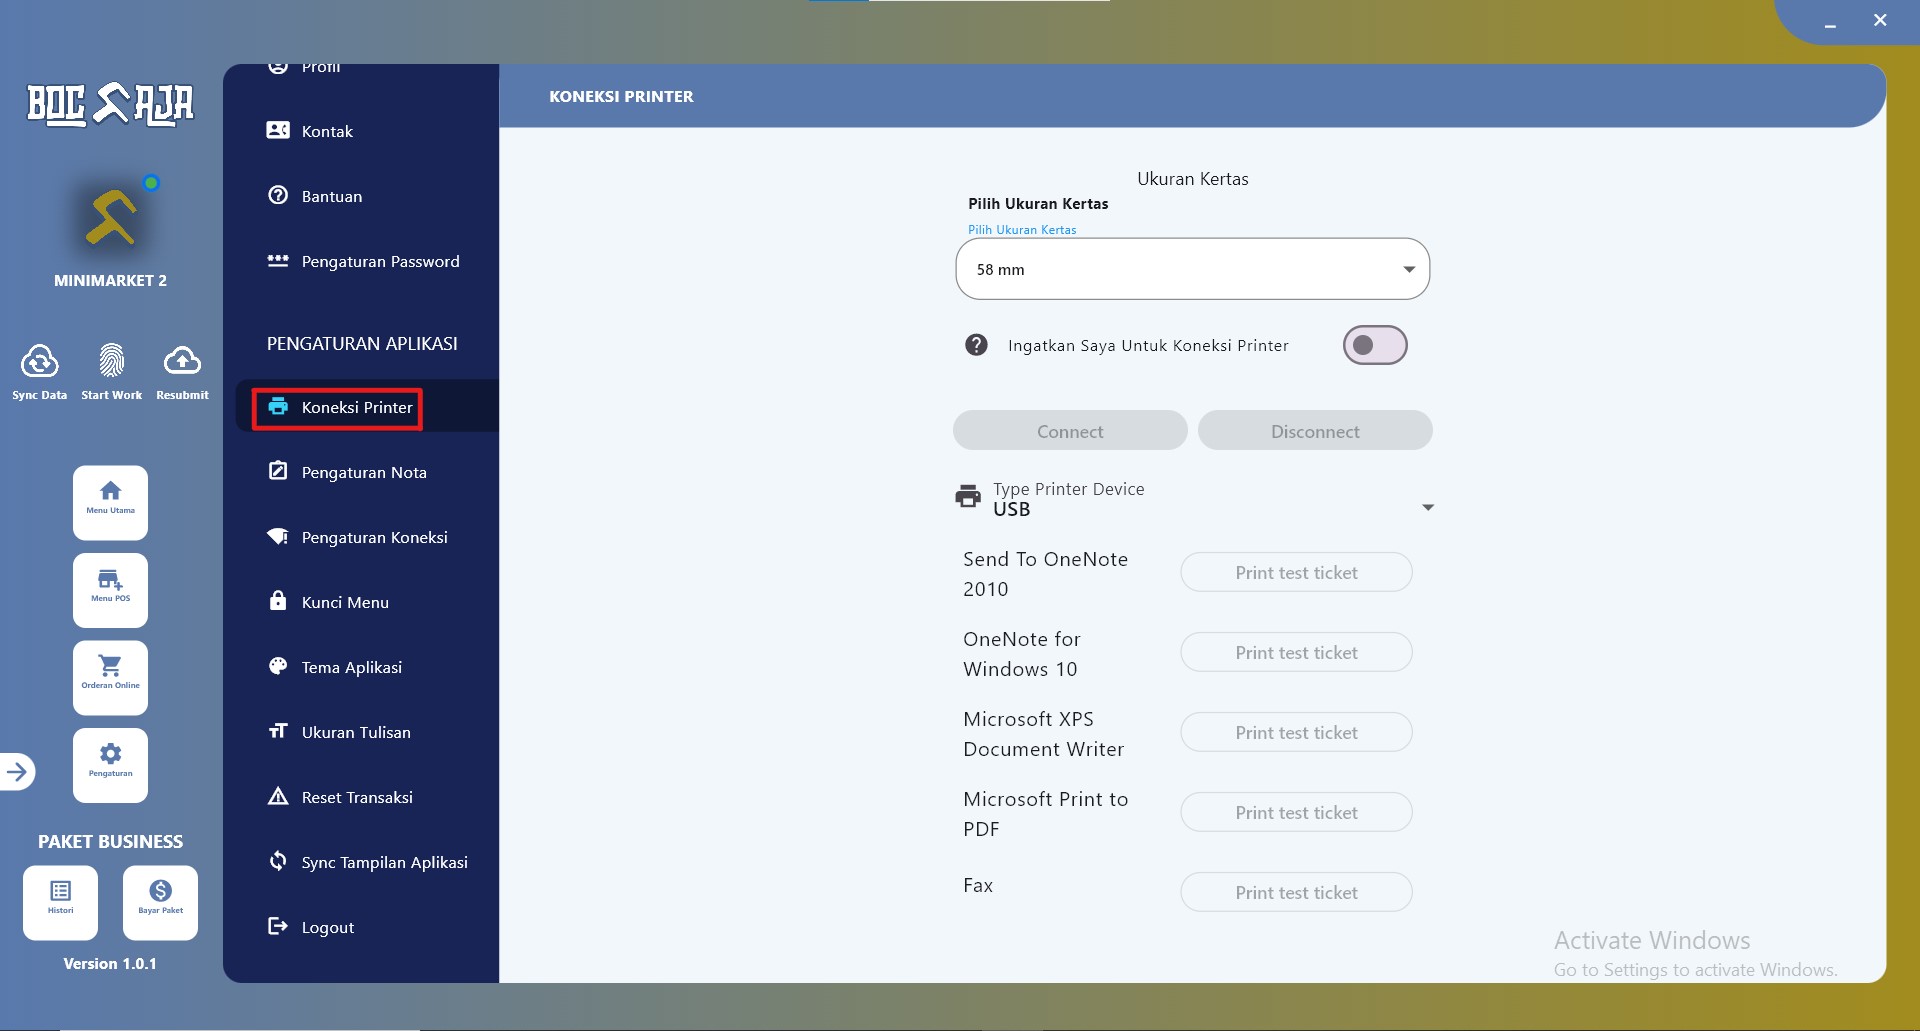The width and height of the screenshot is (1920, 1031).
Task: Click the PAKET BUSINESS label
Action: 110,842
